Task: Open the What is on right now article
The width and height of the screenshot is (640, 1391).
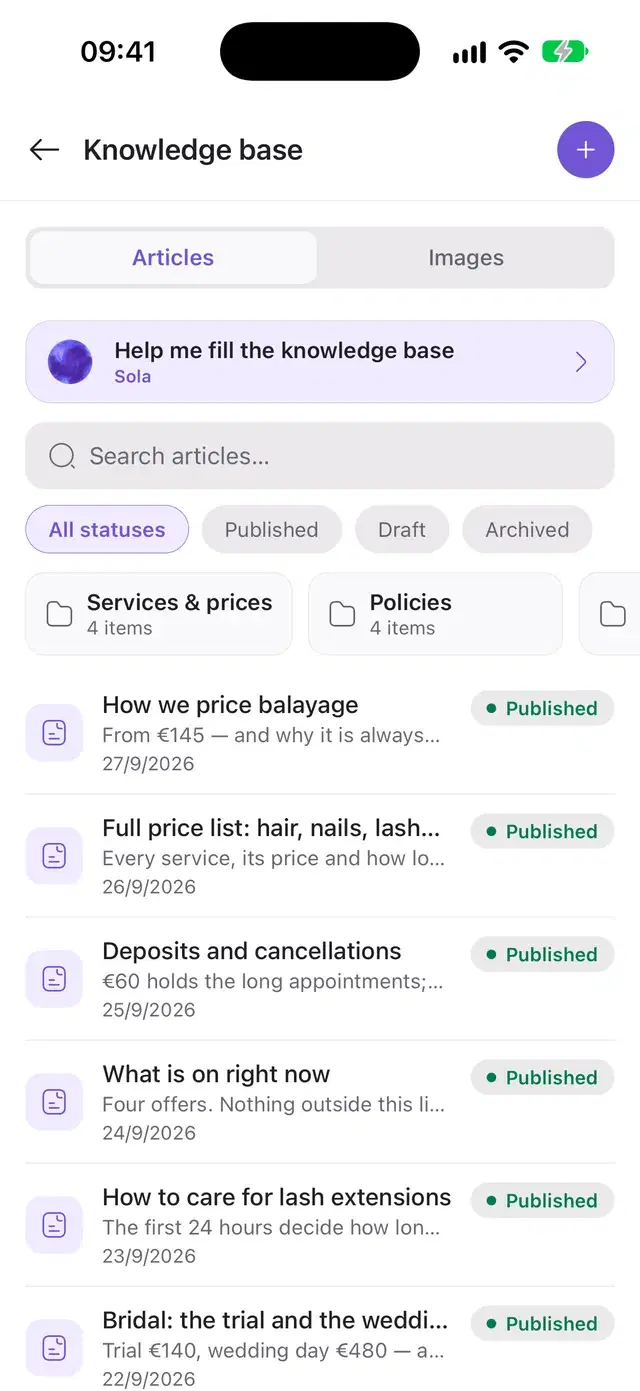Action: (320, 1102)
